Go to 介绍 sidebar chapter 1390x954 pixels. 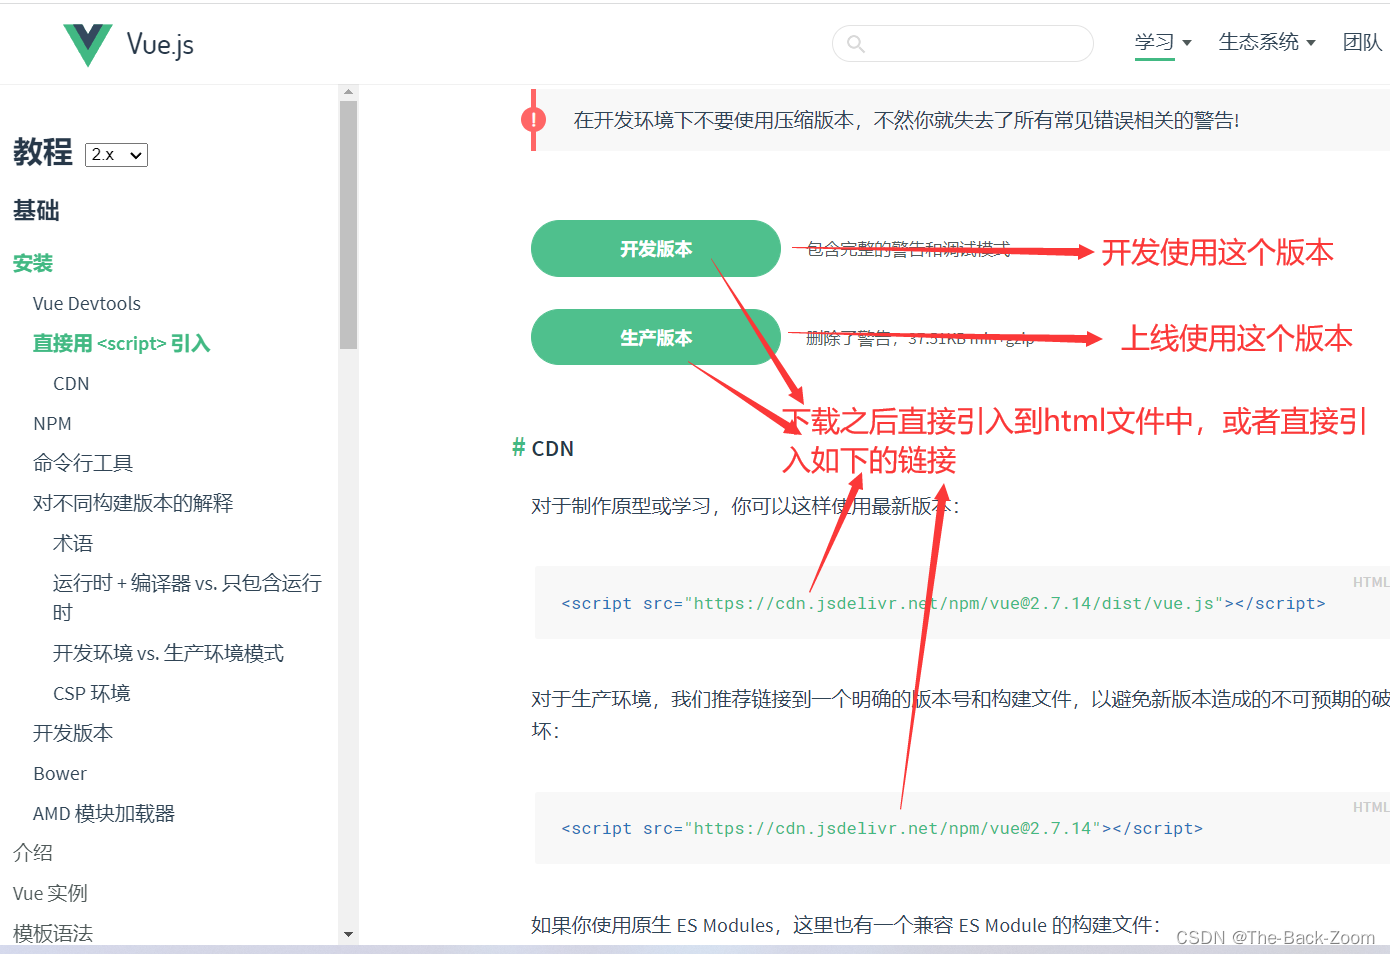(x=33, y=853)
